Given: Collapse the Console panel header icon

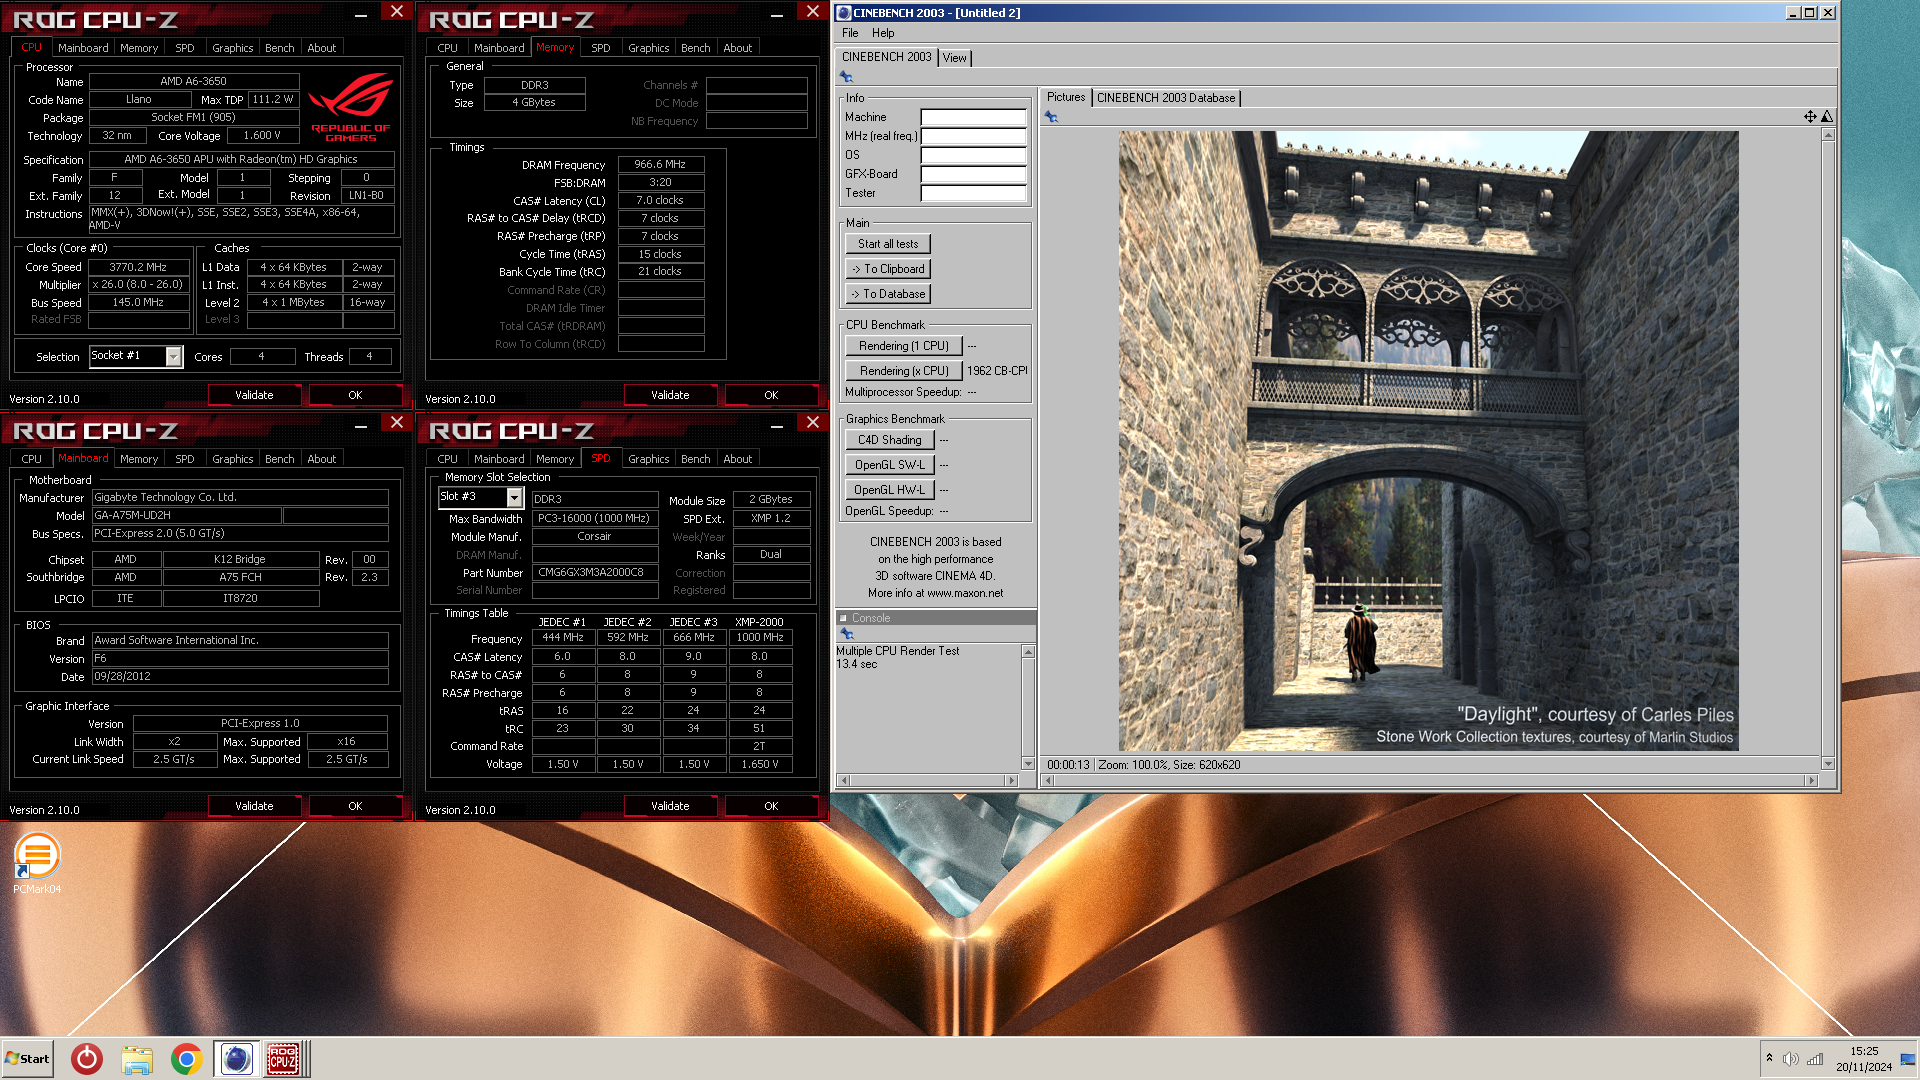Looking at the screenshot, I should (x=843, y=618).
